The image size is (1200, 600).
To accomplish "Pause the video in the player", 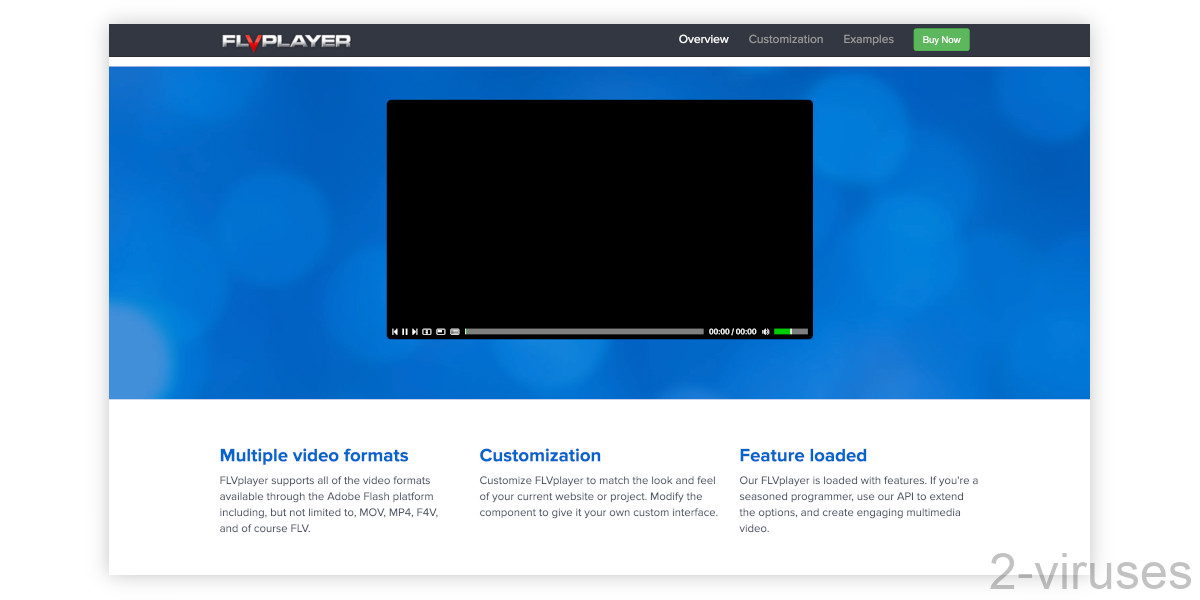I will tap(405, 332).
